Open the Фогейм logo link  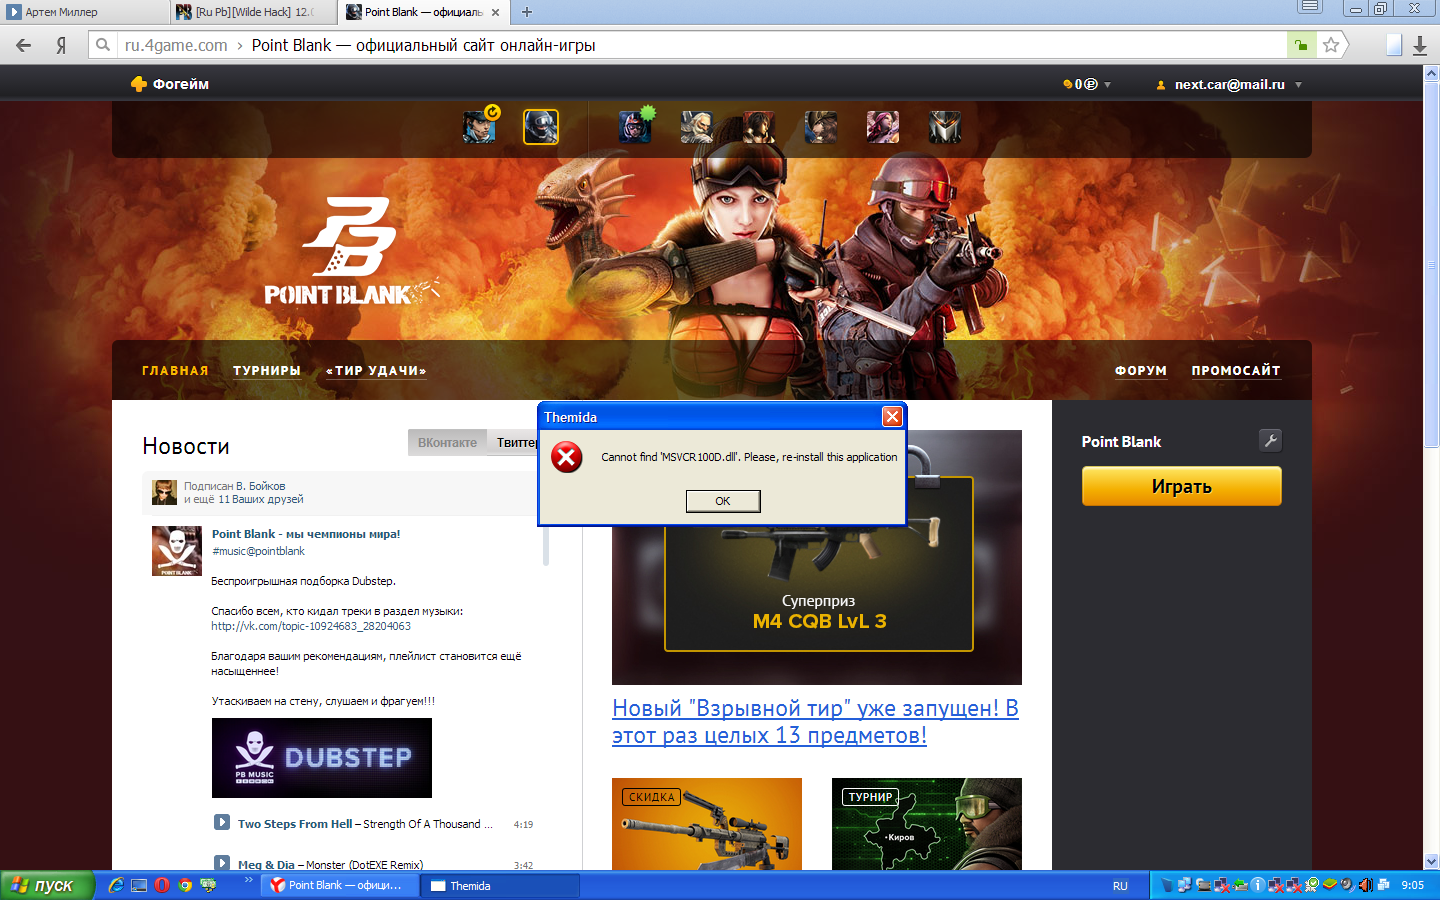tap(170, 84)
